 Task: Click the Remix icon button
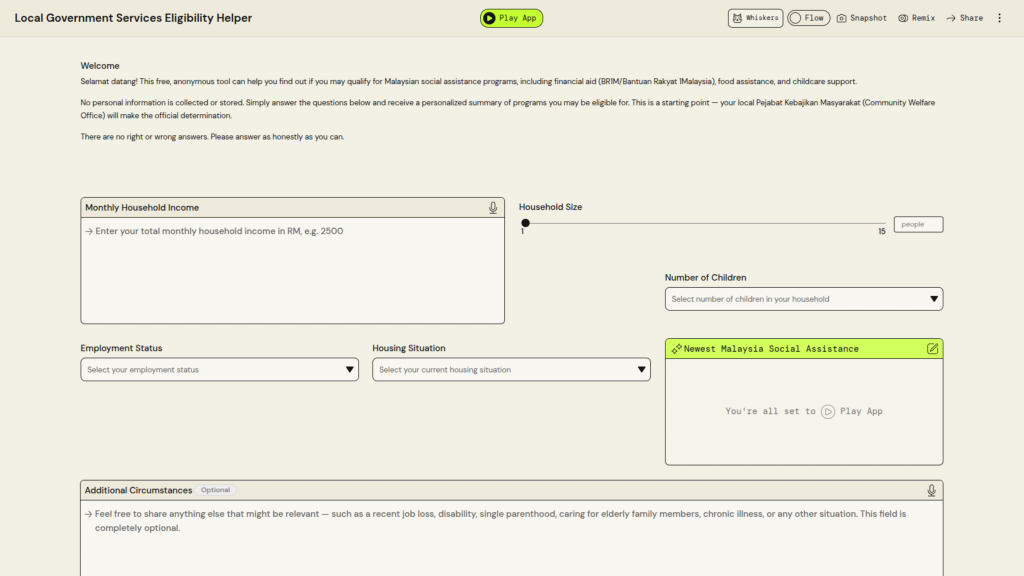coord(916,18)
